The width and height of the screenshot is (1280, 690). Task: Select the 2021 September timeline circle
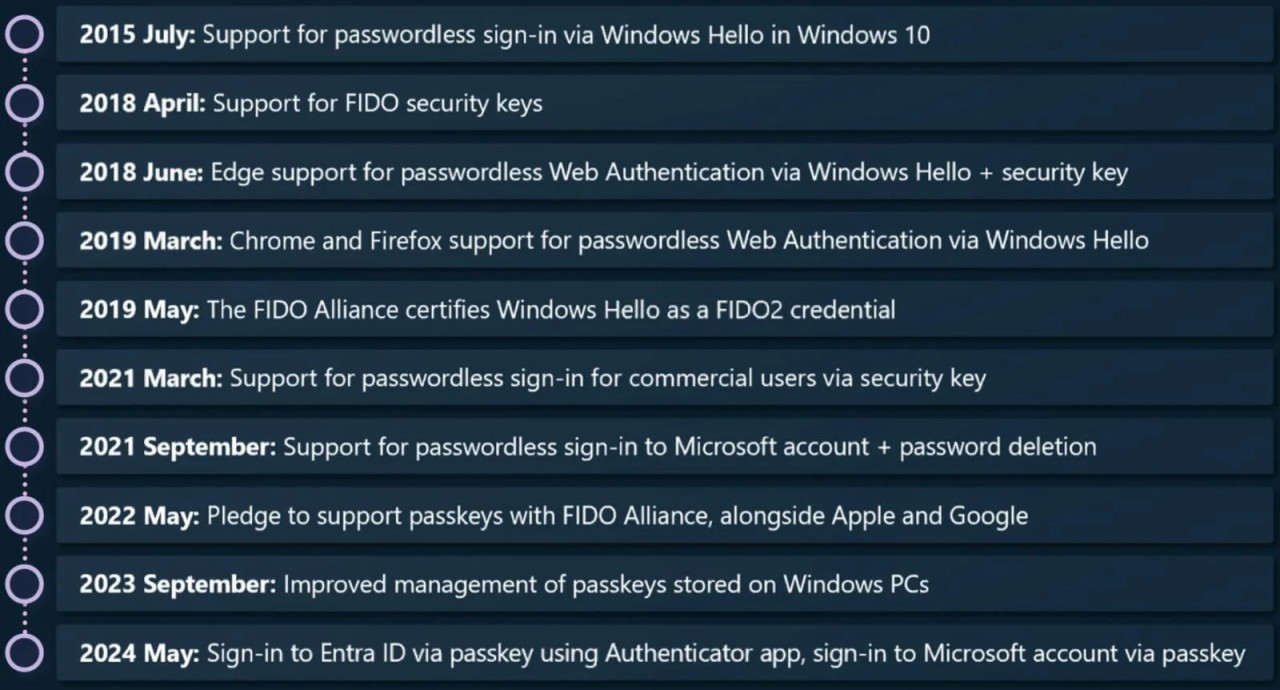[24, 446]
